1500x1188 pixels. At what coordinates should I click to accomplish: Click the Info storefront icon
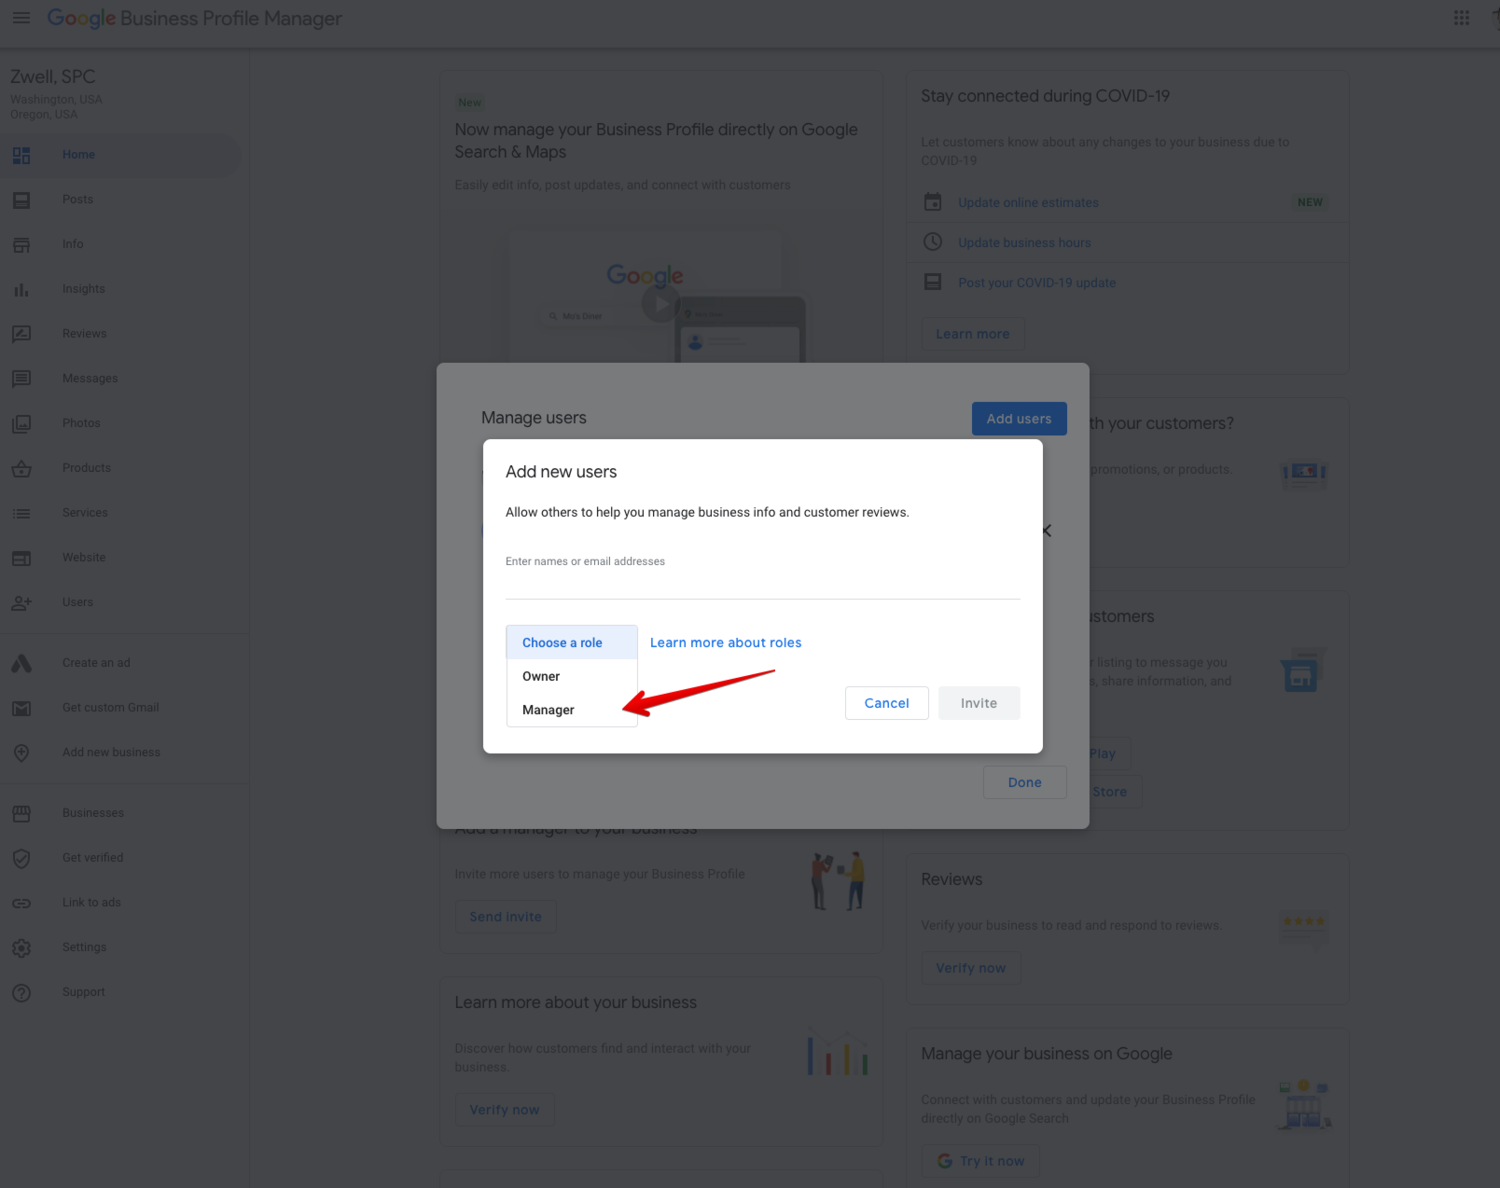pyautogui.click(x=21, y=245)
